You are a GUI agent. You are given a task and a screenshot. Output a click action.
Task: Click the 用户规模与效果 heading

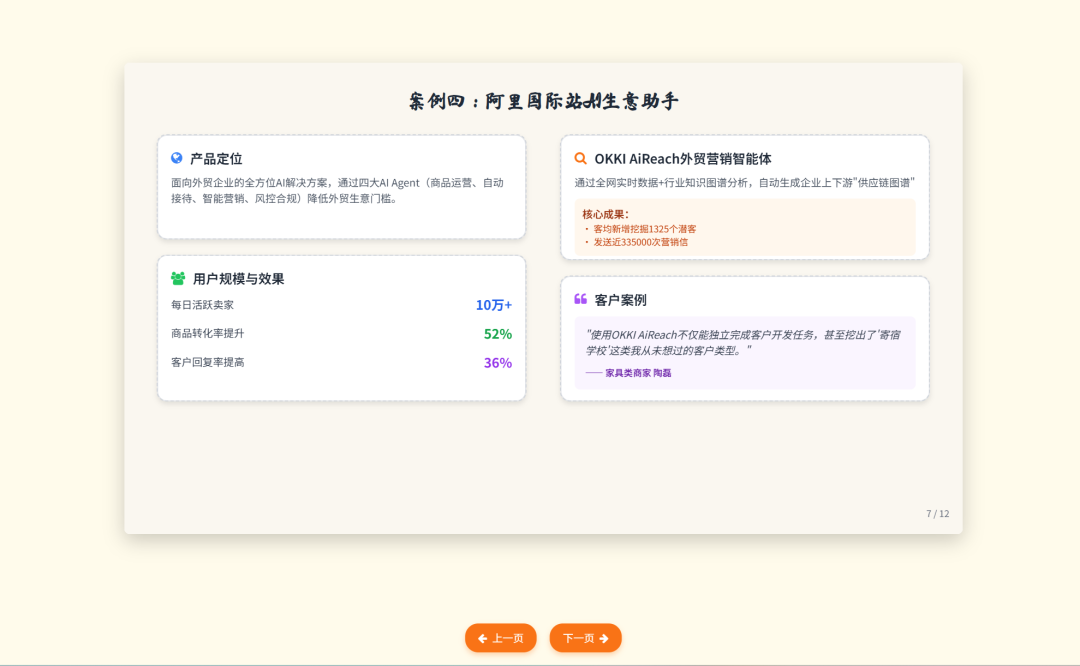238,279
